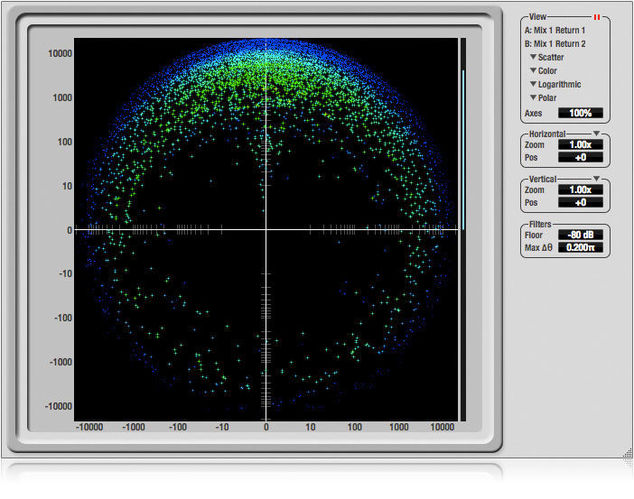Click the Vertical Zoom 1.00x field
This screenshot has width=634, height=499.
[580, 190]
